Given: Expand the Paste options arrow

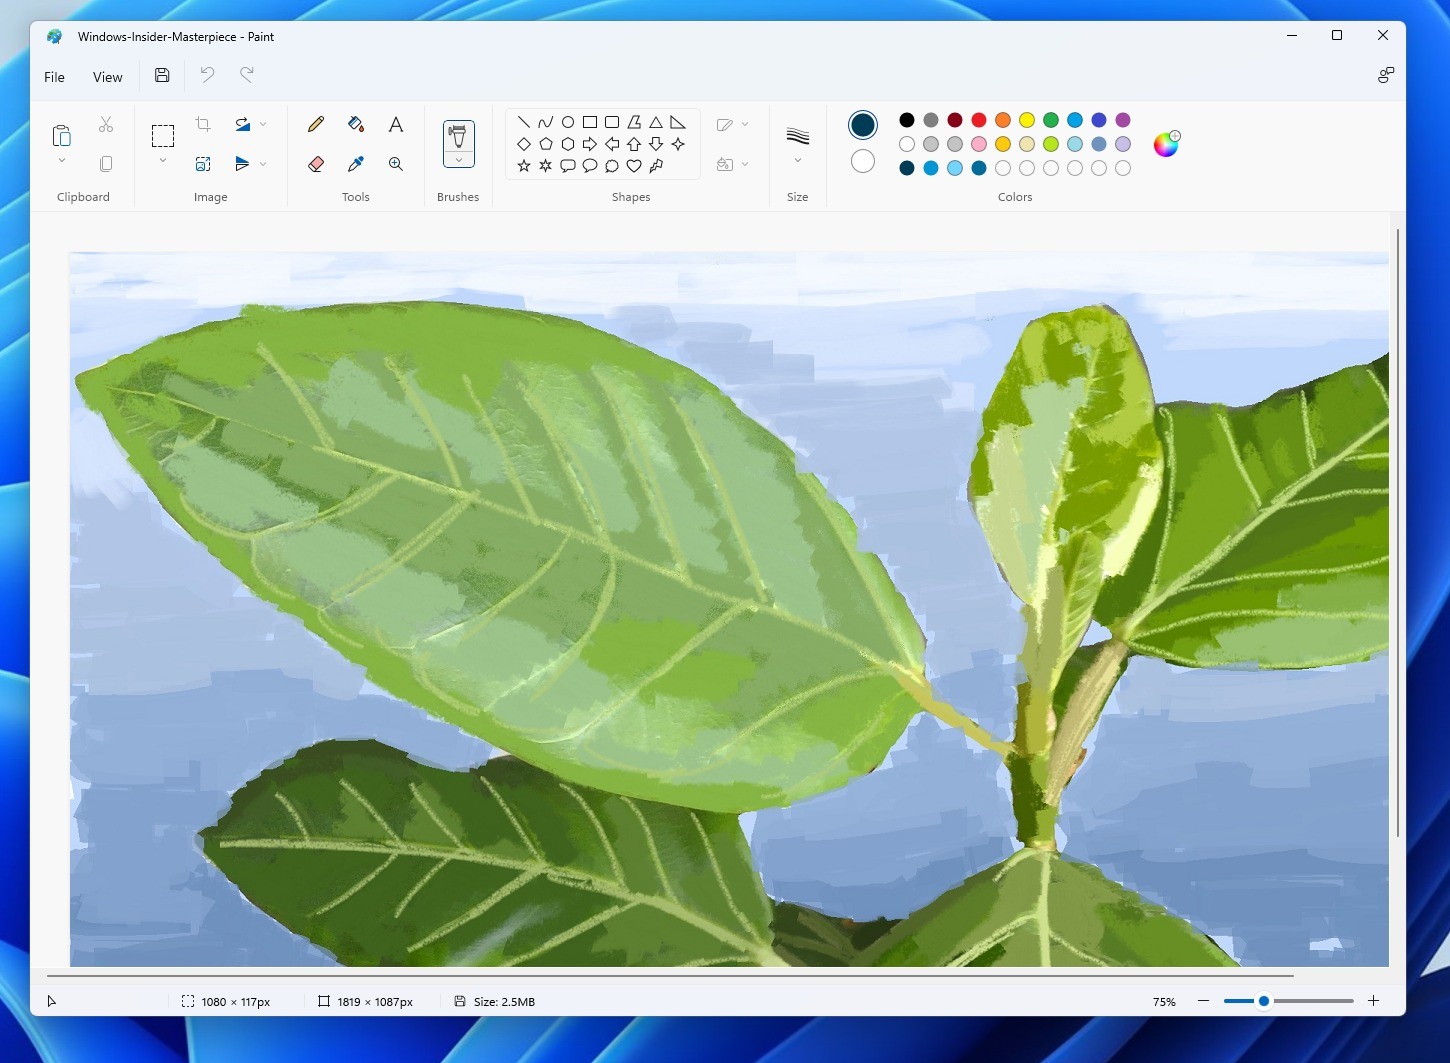Looking at the screenshot, I should pyautogui.click(x=62, y=161).
